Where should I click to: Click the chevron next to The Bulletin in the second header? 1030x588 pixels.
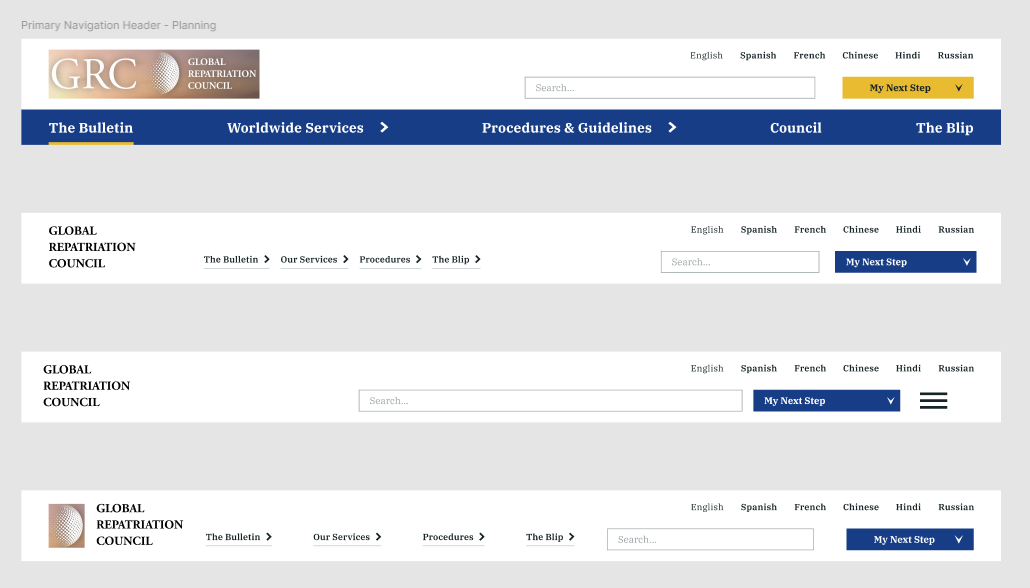267,260
